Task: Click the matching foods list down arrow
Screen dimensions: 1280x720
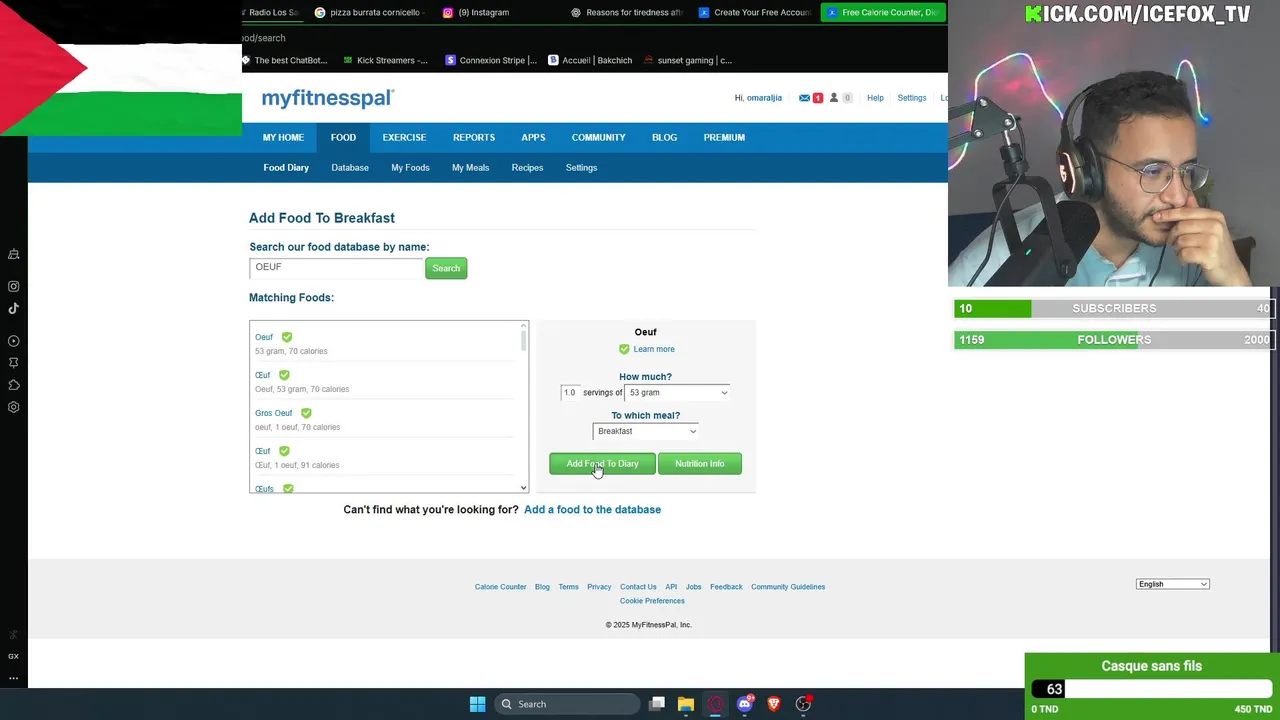Action: tap(523, 488)
